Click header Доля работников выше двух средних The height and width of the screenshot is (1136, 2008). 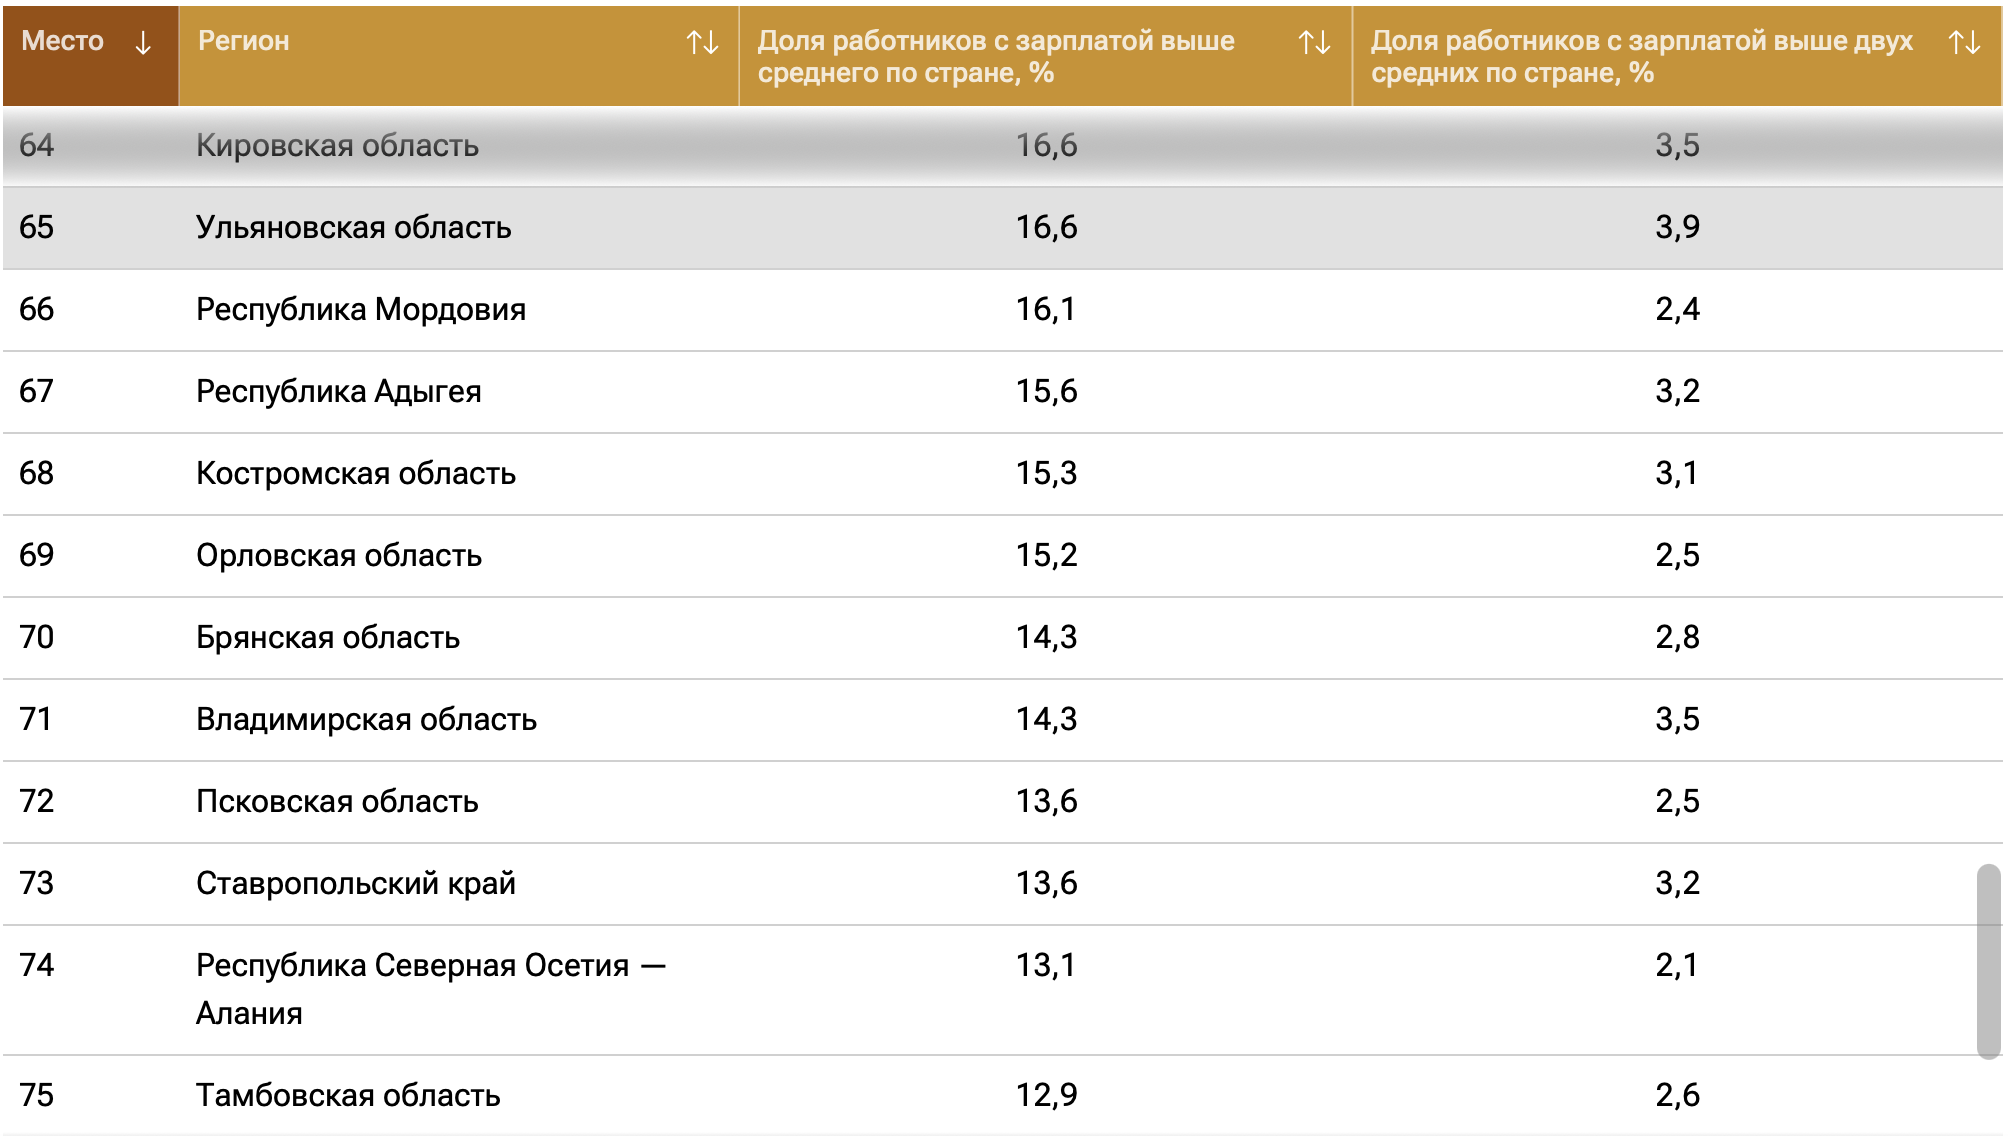tap(1640, 56)
